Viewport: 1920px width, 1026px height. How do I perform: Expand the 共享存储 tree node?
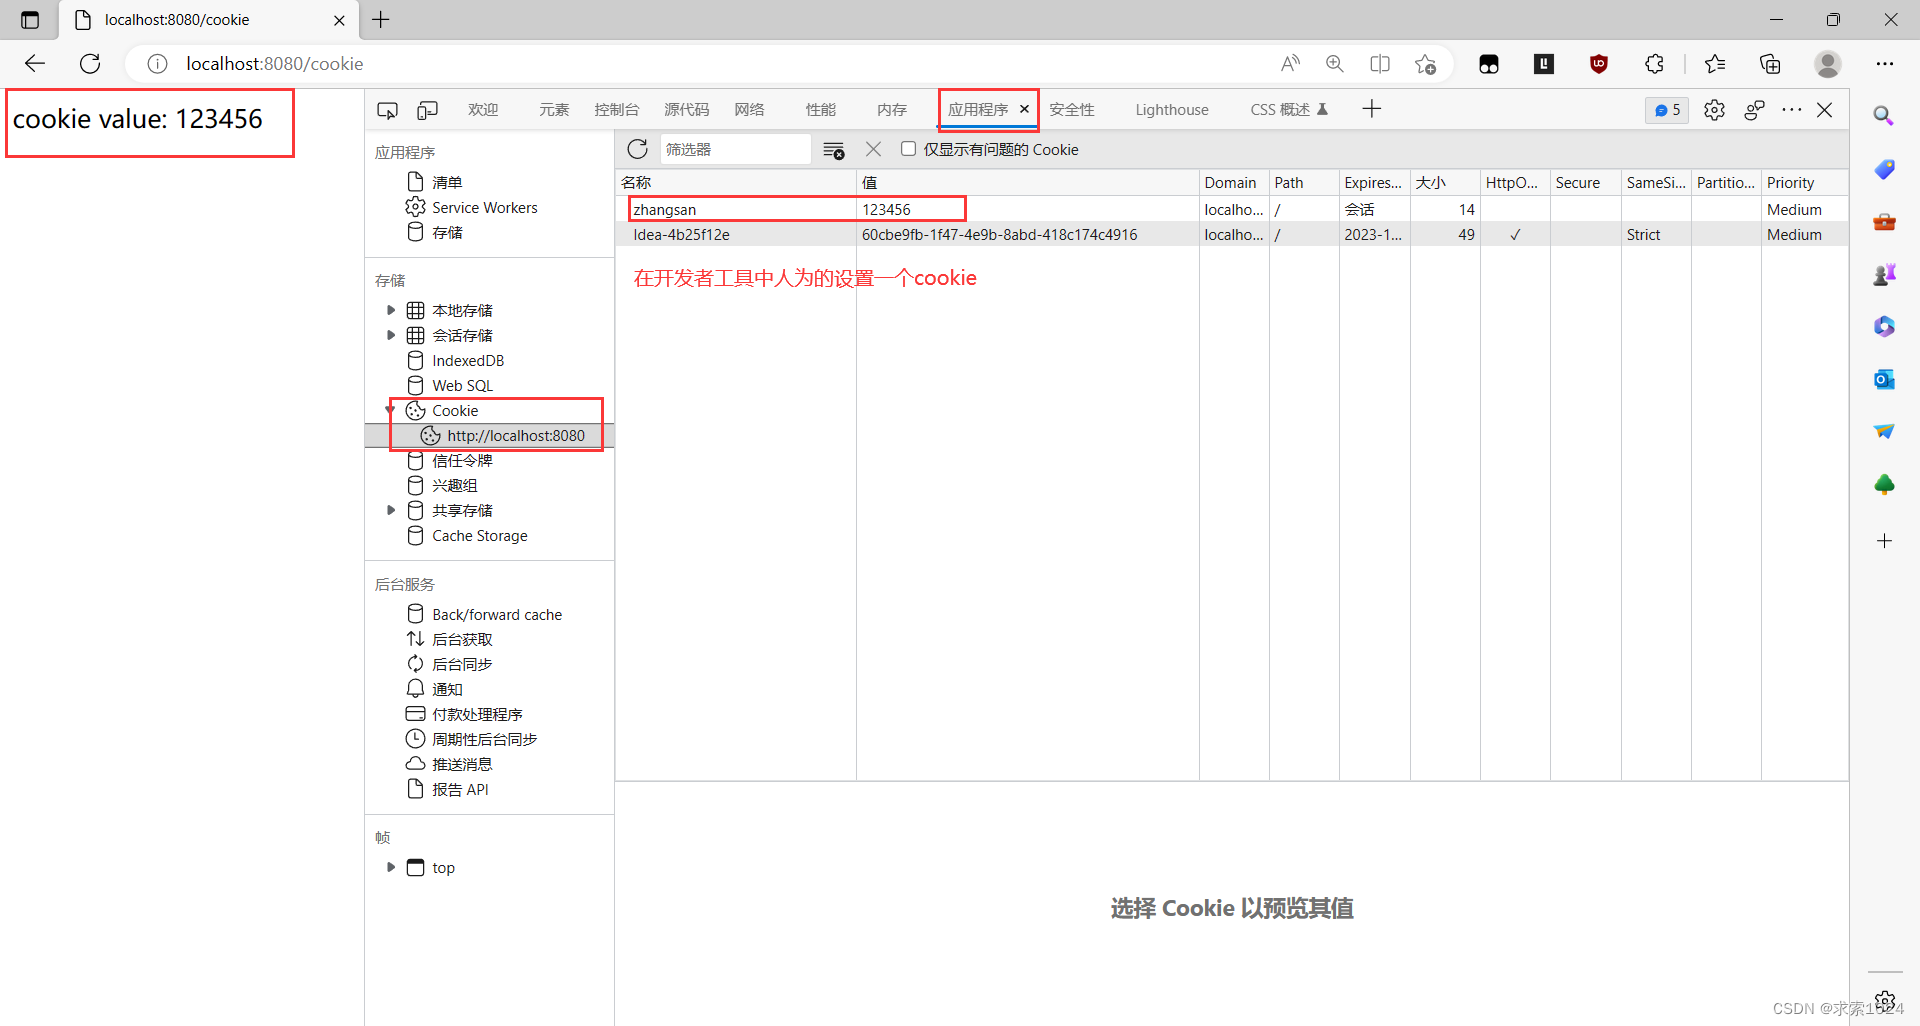coord(391,510)
